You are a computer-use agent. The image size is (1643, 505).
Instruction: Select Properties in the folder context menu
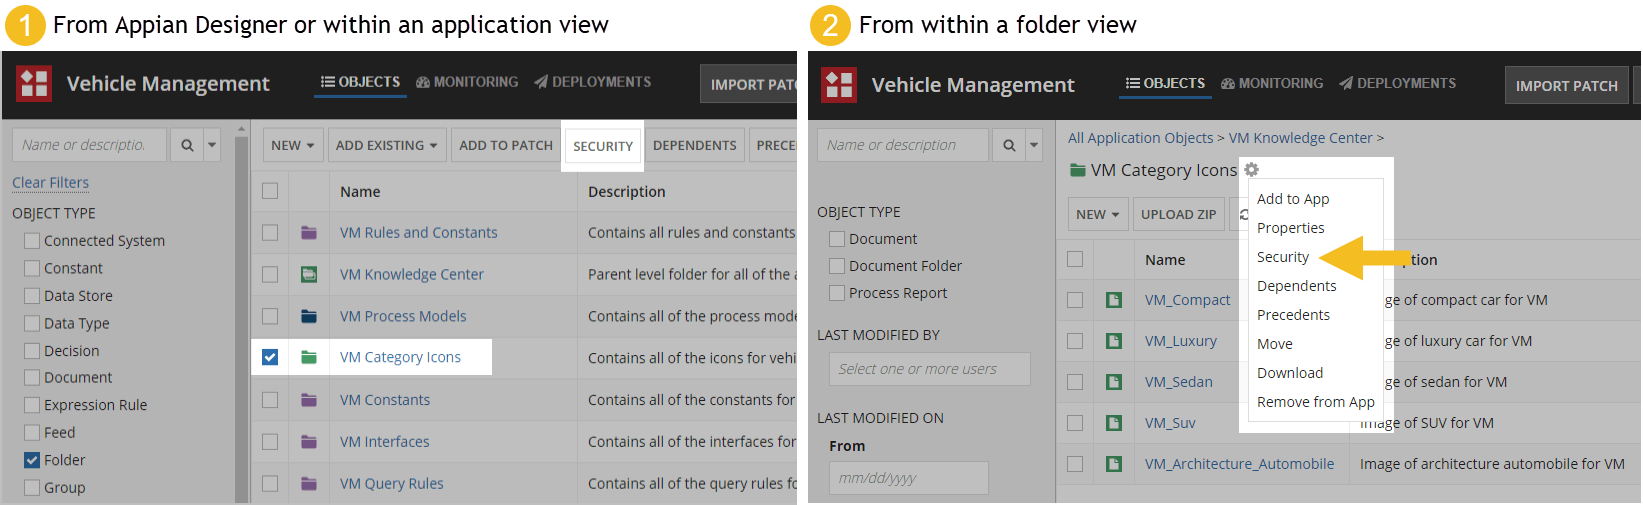point(1290,228)
